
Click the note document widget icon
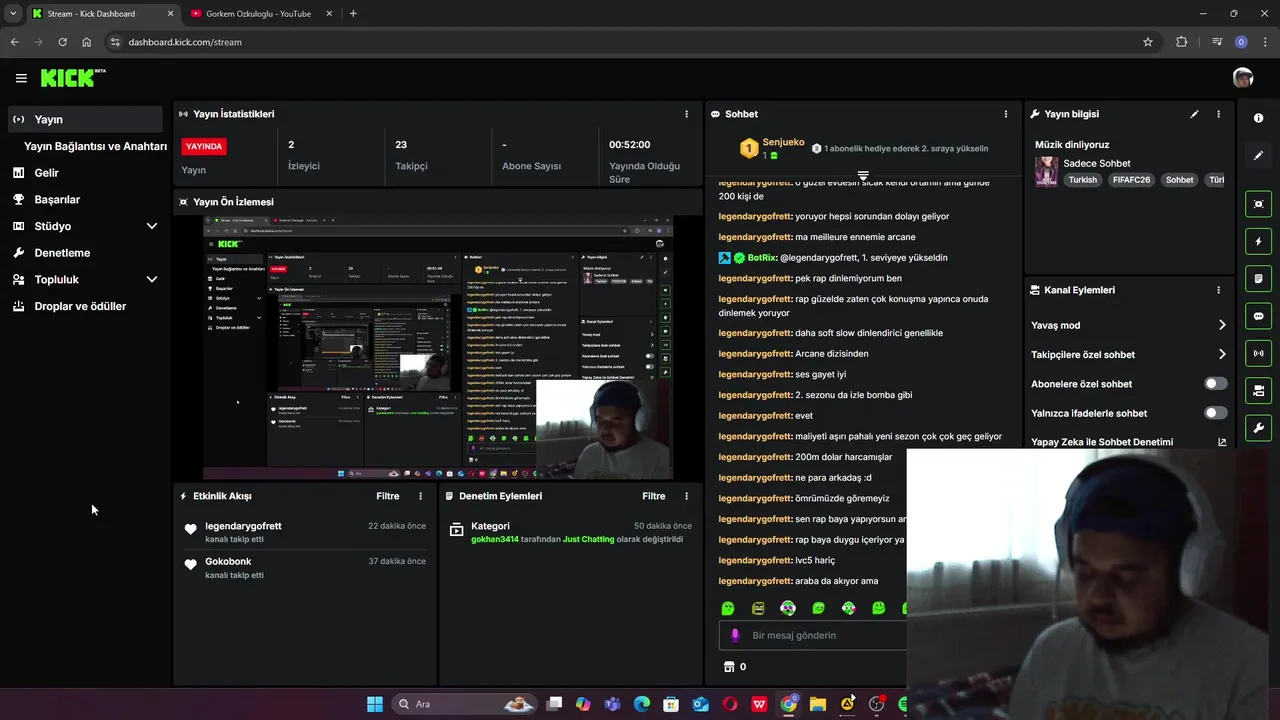coord(1258,279)
